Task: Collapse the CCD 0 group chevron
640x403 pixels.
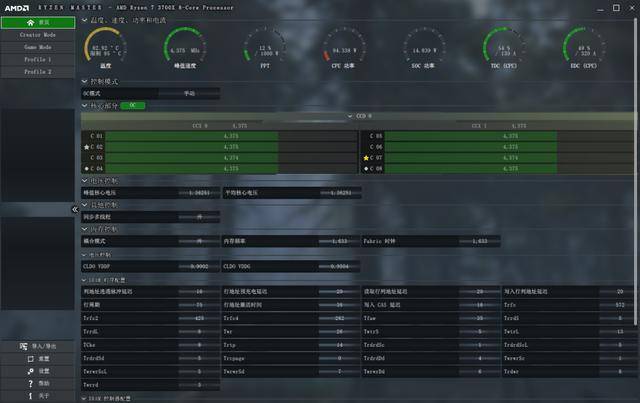Action: point(350,116)
